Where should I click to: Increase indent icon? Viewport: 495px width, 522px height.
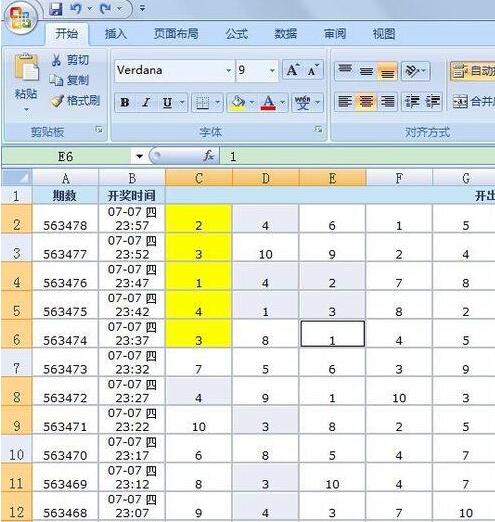[x=432, y=101]
